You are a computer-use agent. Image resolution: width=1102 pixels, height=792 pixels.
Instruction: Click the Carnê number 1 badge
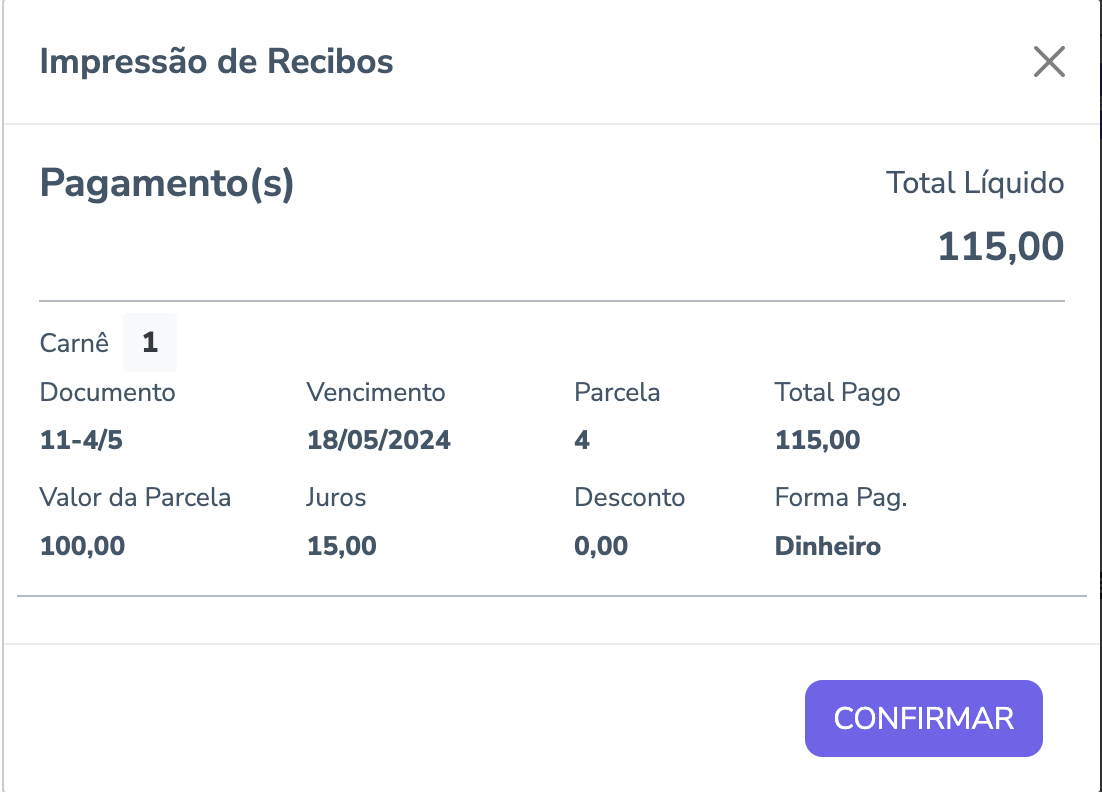(150, 343)
